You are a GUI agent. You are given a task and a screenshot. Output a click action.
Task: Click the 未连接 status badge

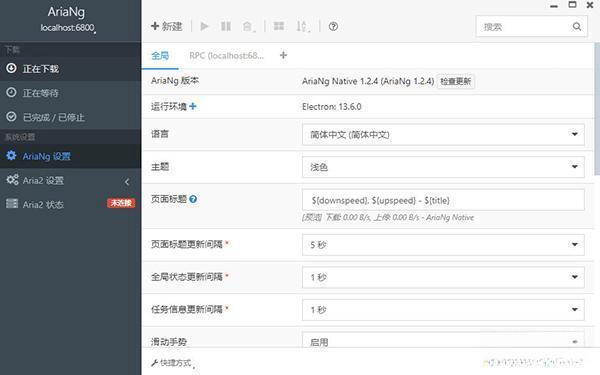click(121, 203)
